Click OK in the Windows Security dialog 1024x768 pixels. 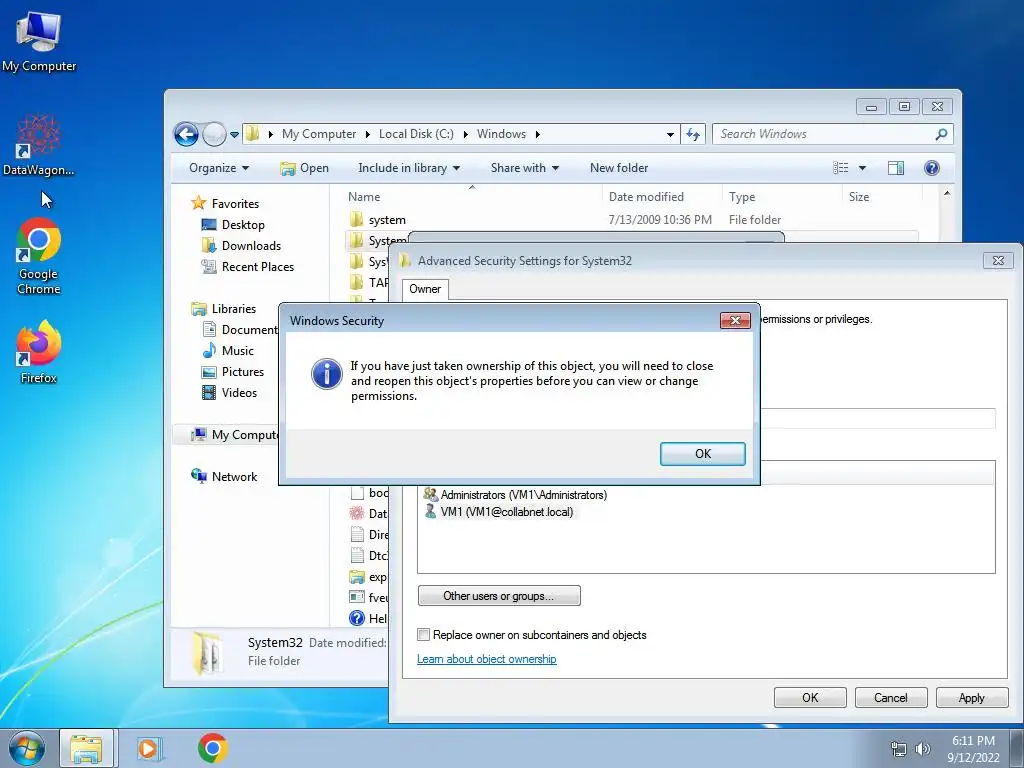702,454
